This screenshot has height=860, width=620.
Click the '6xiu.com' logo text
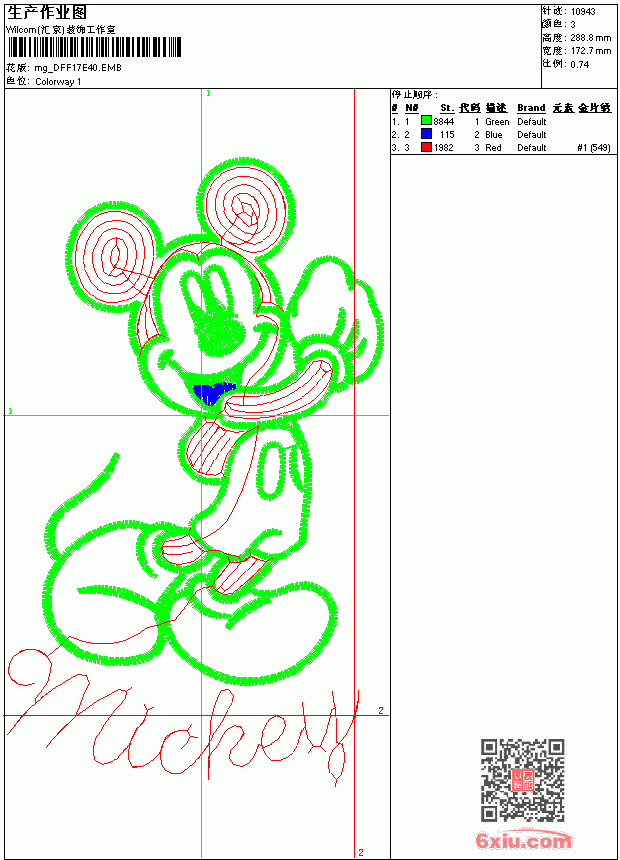point(523,840)
